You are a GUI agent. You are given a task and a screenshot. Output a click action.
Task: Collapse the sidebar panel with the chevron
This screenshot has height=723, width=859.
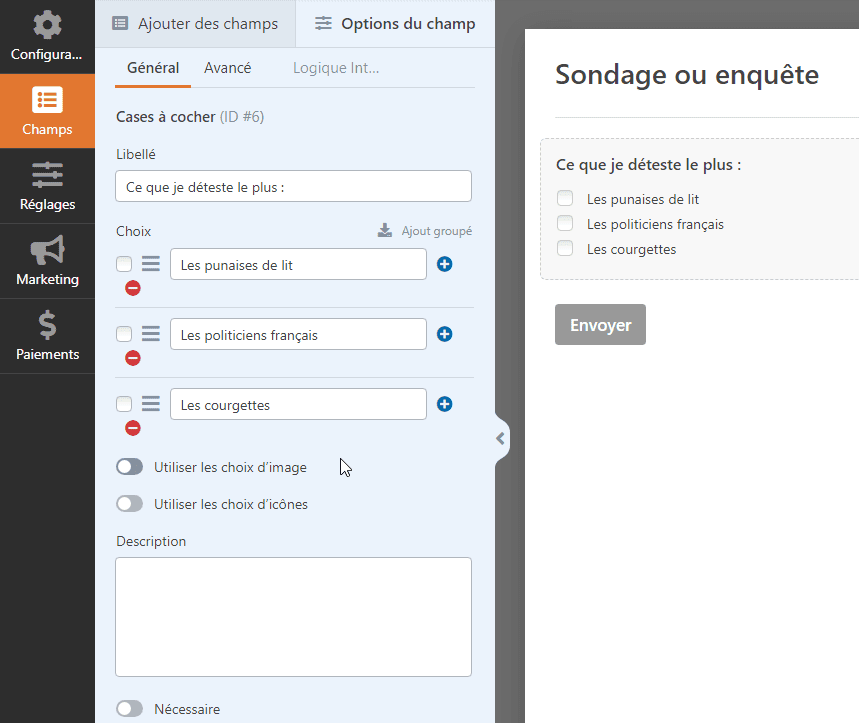pos(501,438)
